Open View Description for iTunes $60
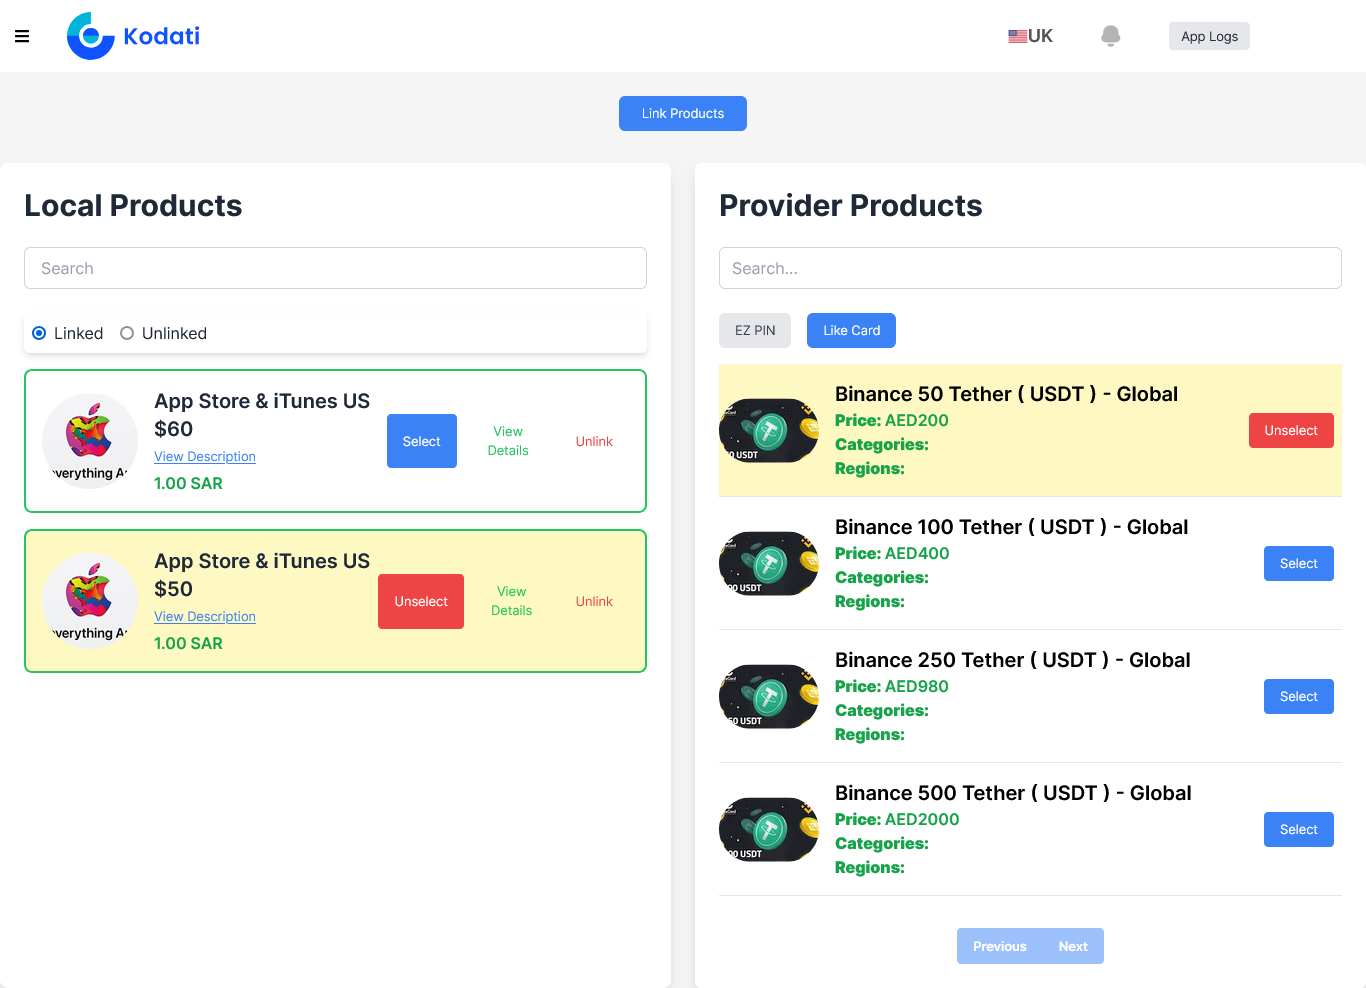 (x=205, y=456)
